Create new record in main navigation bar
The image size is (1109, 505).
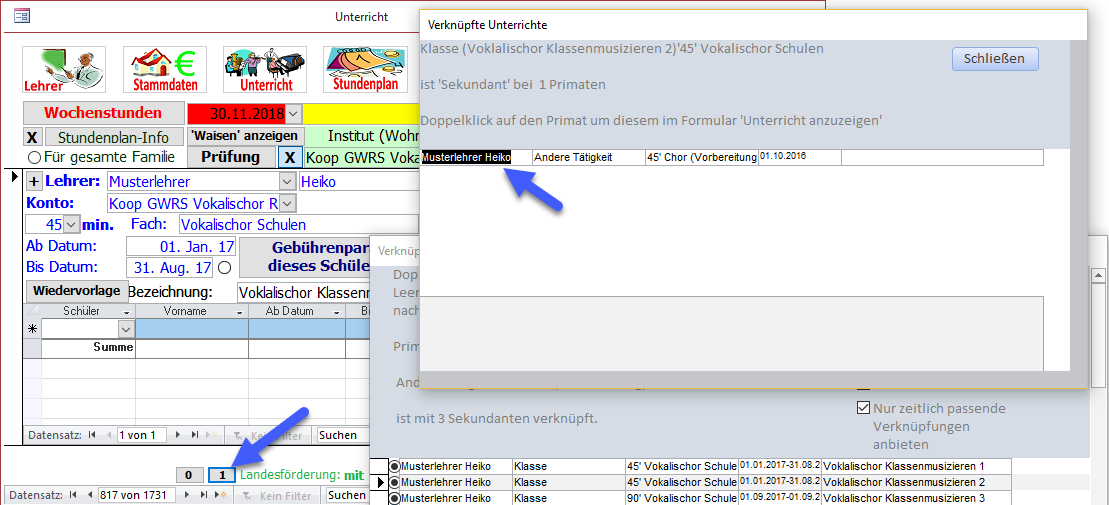(220, 495)
